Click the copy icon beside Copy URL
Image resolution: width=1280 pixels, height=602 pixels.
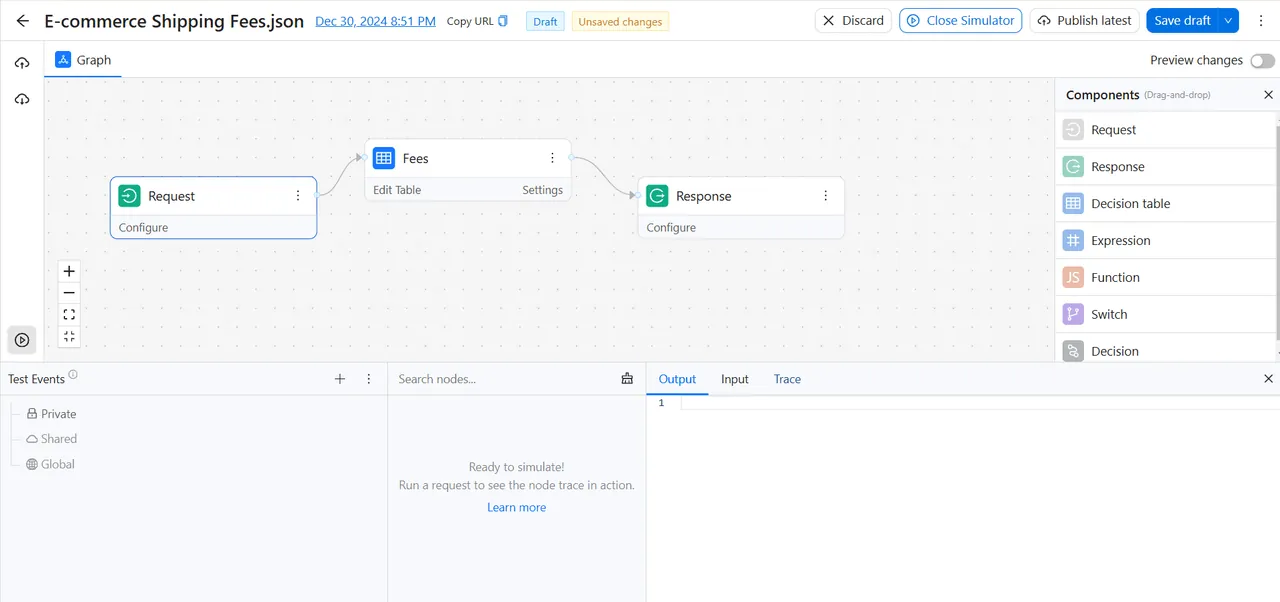[x=503, y=21]
